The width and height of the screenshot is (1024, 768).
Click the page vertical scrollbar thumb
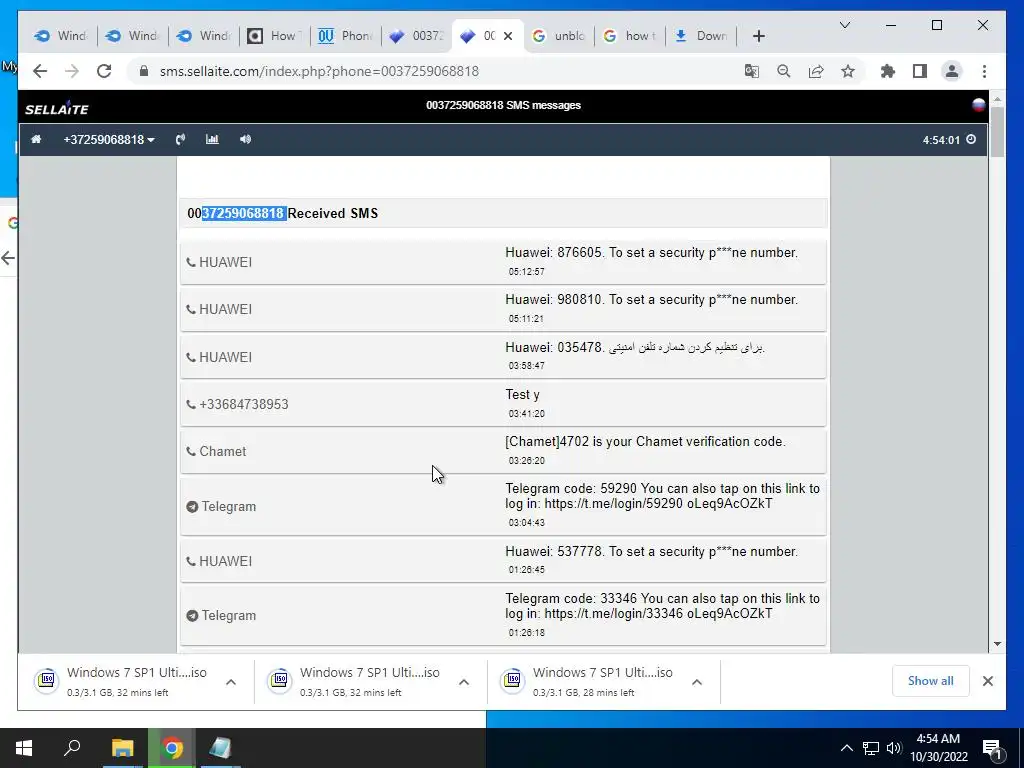point(997,132)
